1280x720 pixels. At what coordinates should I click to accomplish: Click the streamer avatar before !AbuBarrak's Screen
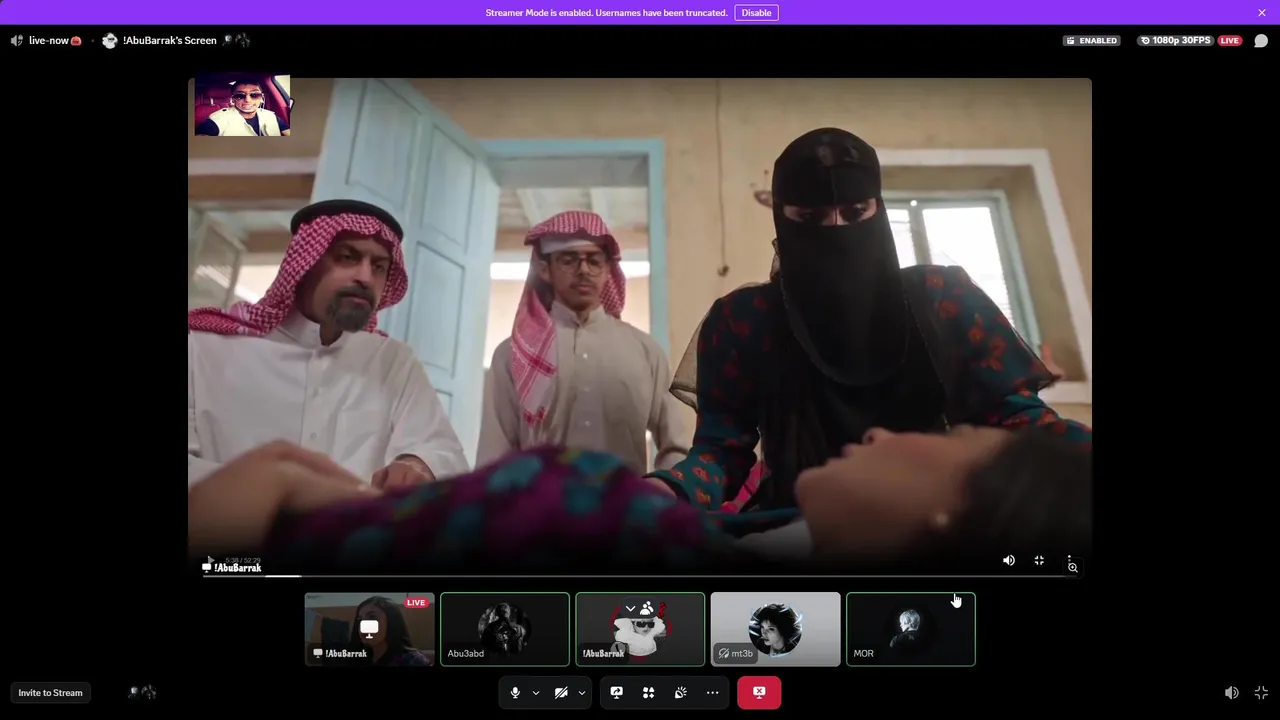(110, 41)
